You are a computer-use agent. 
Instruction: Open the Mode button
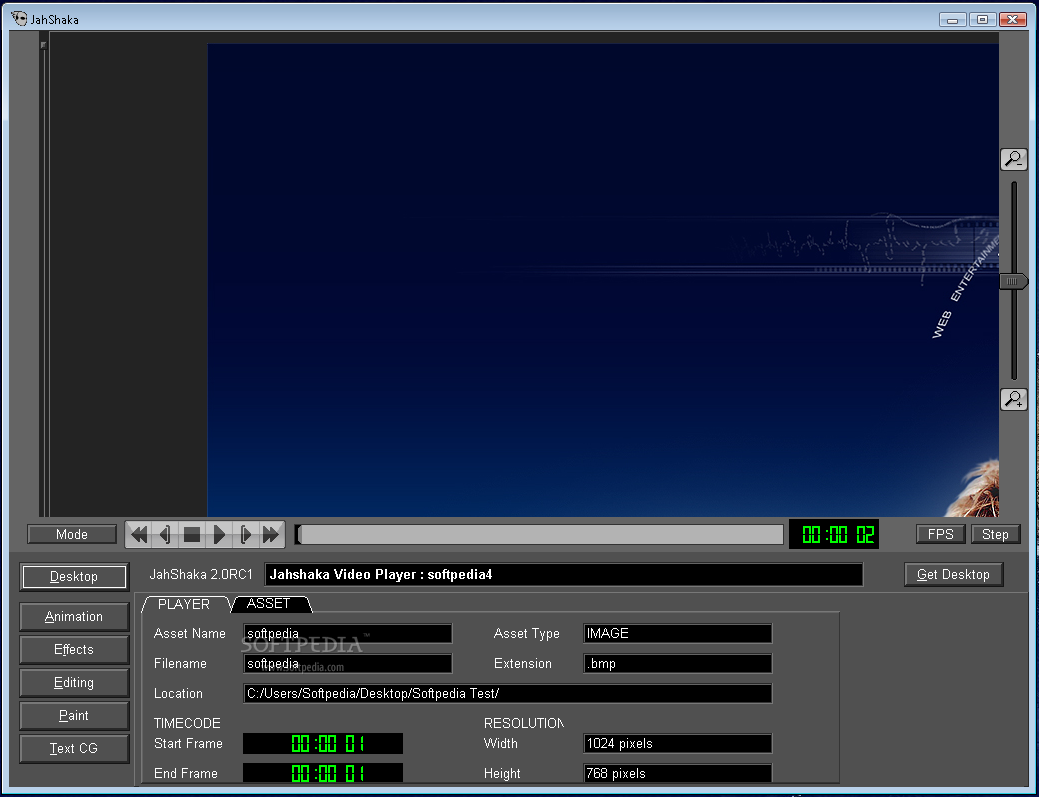pos(72,534)
